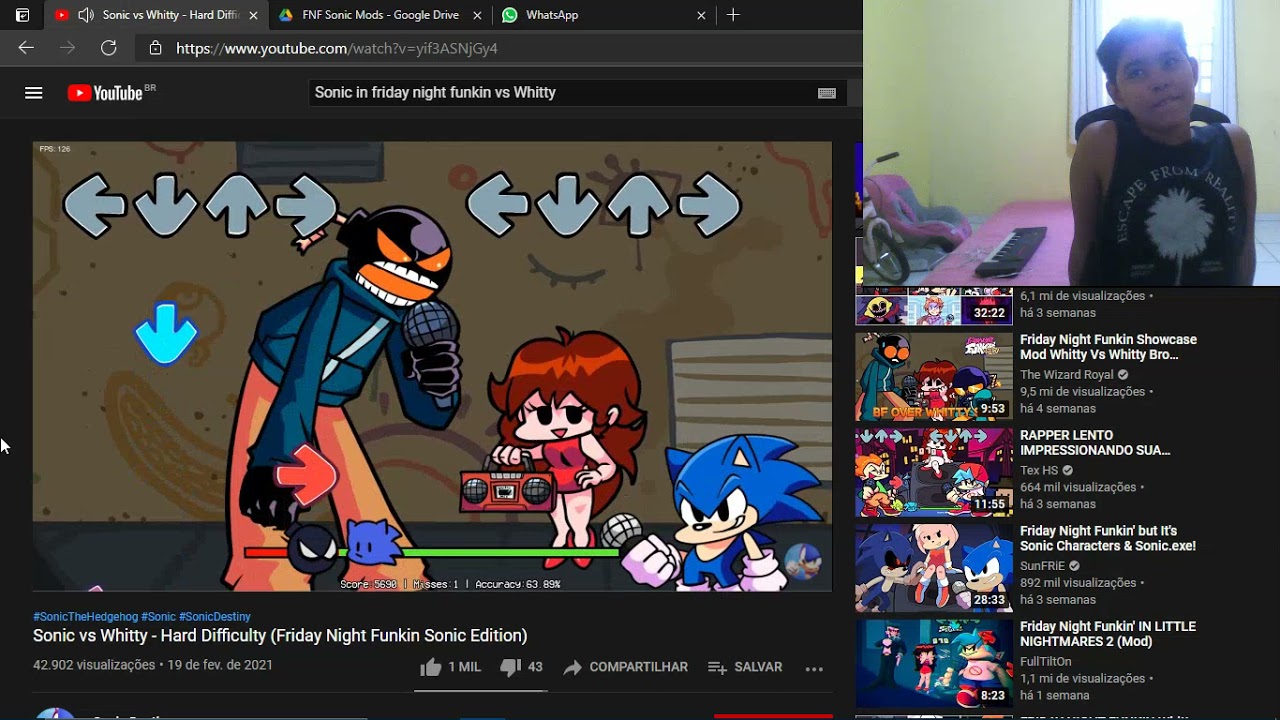Open LITTLE NIGHTMARES 2 mod thumbnail
Viewport: 1280px width, 720px height.
pos(934,664)
